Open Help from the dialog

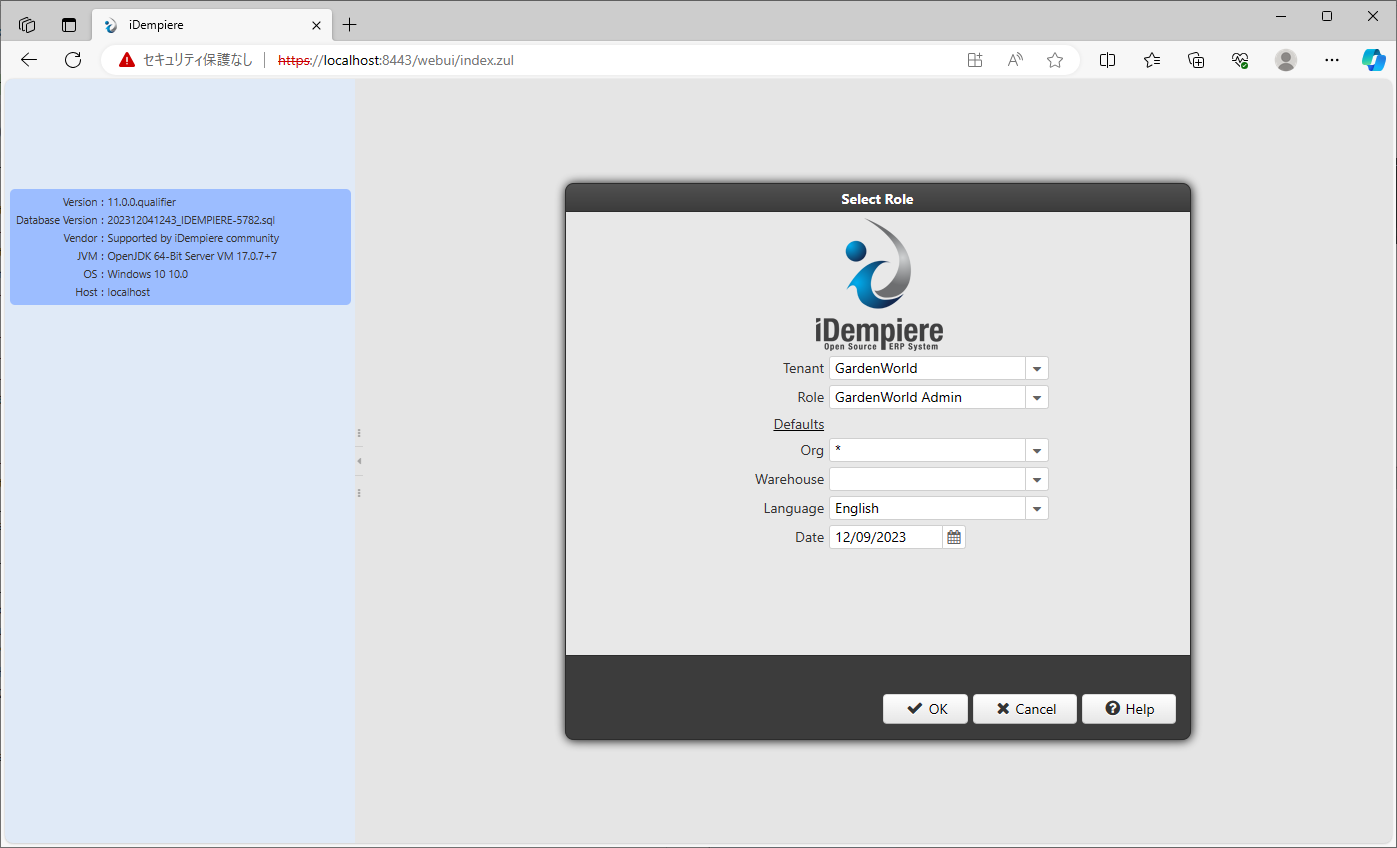click(x=1129, y=709)
